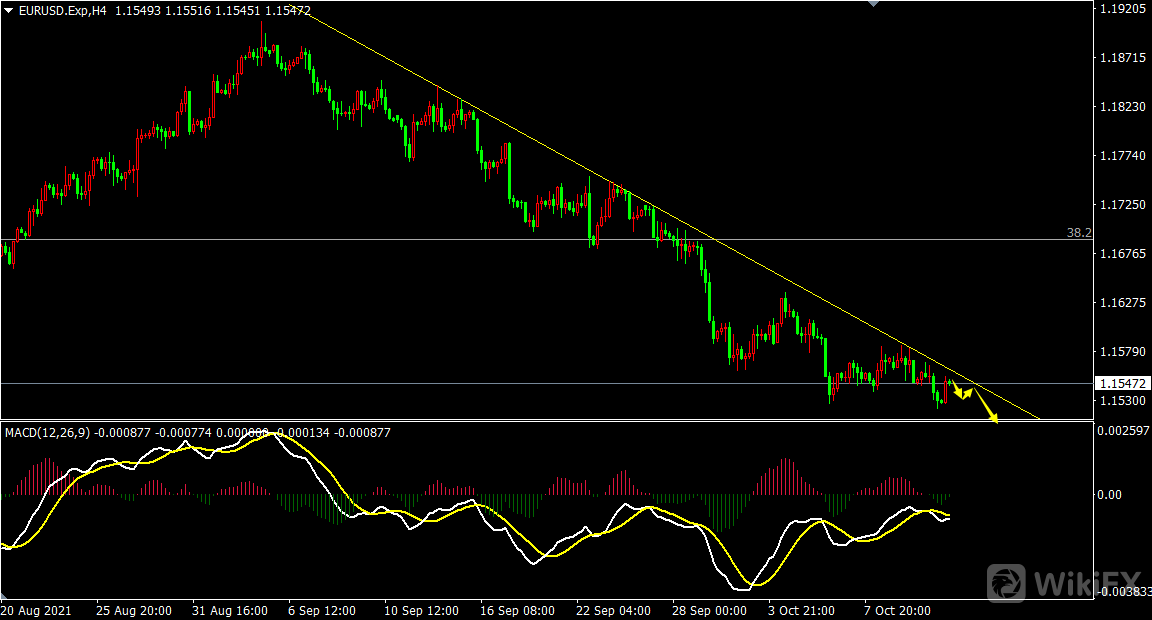Select the 38.2 horizontal Fibonacci line
1152x620 pixels.
point(547,239)
